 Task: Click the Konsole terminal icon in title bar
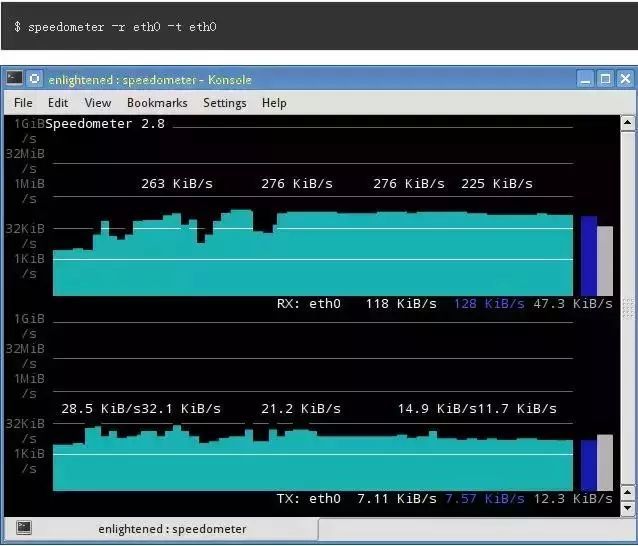click(x=14, y=78)
